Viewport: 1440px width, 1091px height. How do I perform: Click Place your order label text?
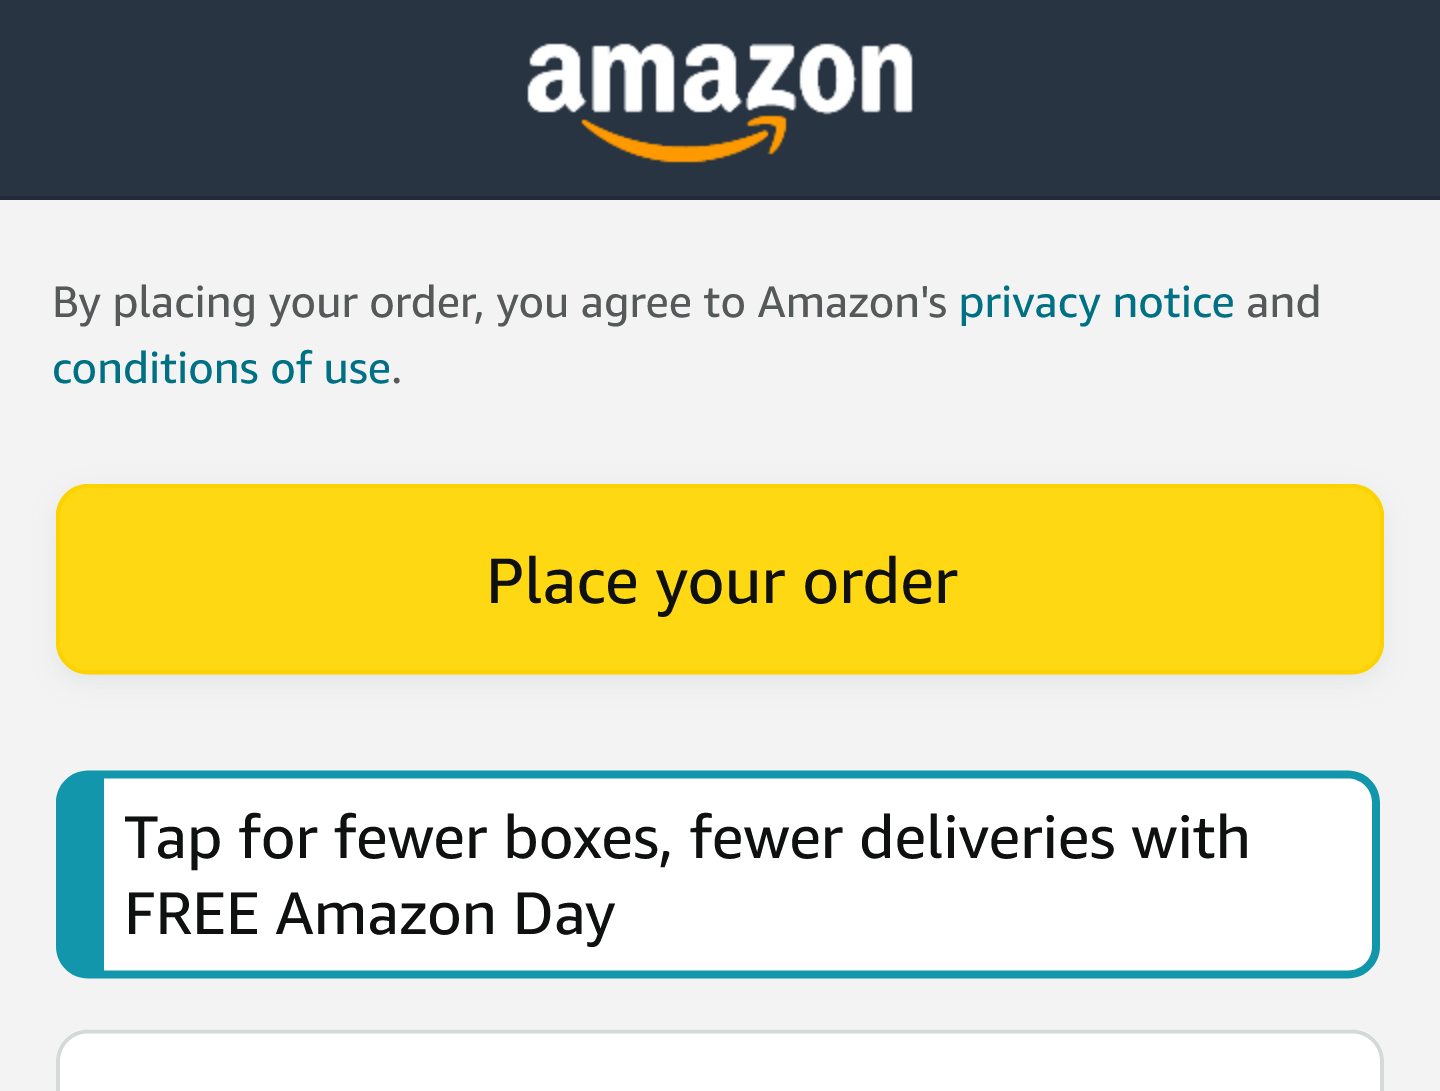tap(722, 580)
